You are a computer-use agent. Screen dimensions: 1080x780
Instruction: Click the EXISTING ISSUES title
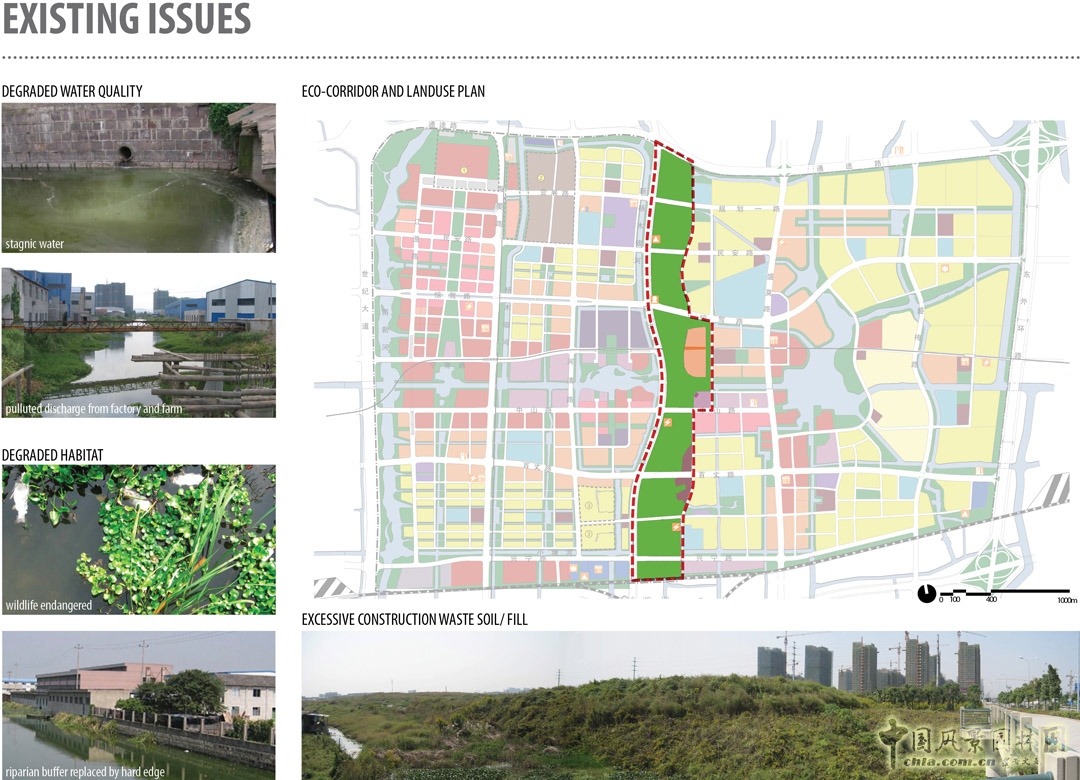[126, 20]
